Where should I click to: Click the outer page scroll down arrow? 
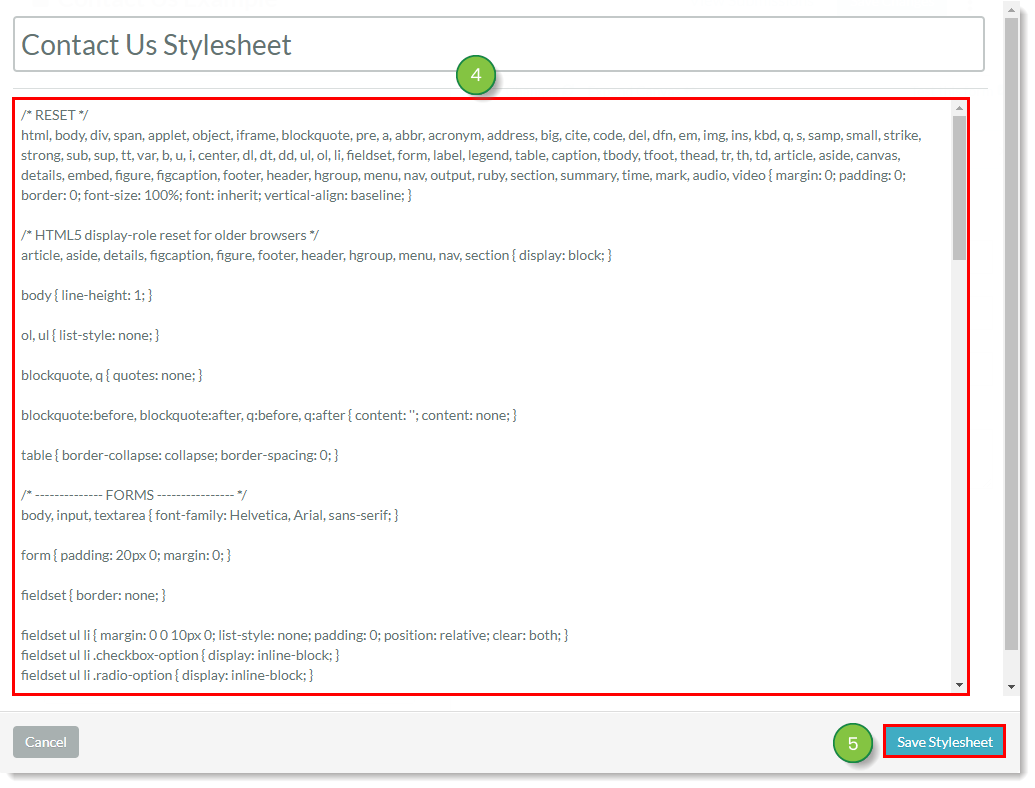click(1011, 687)
